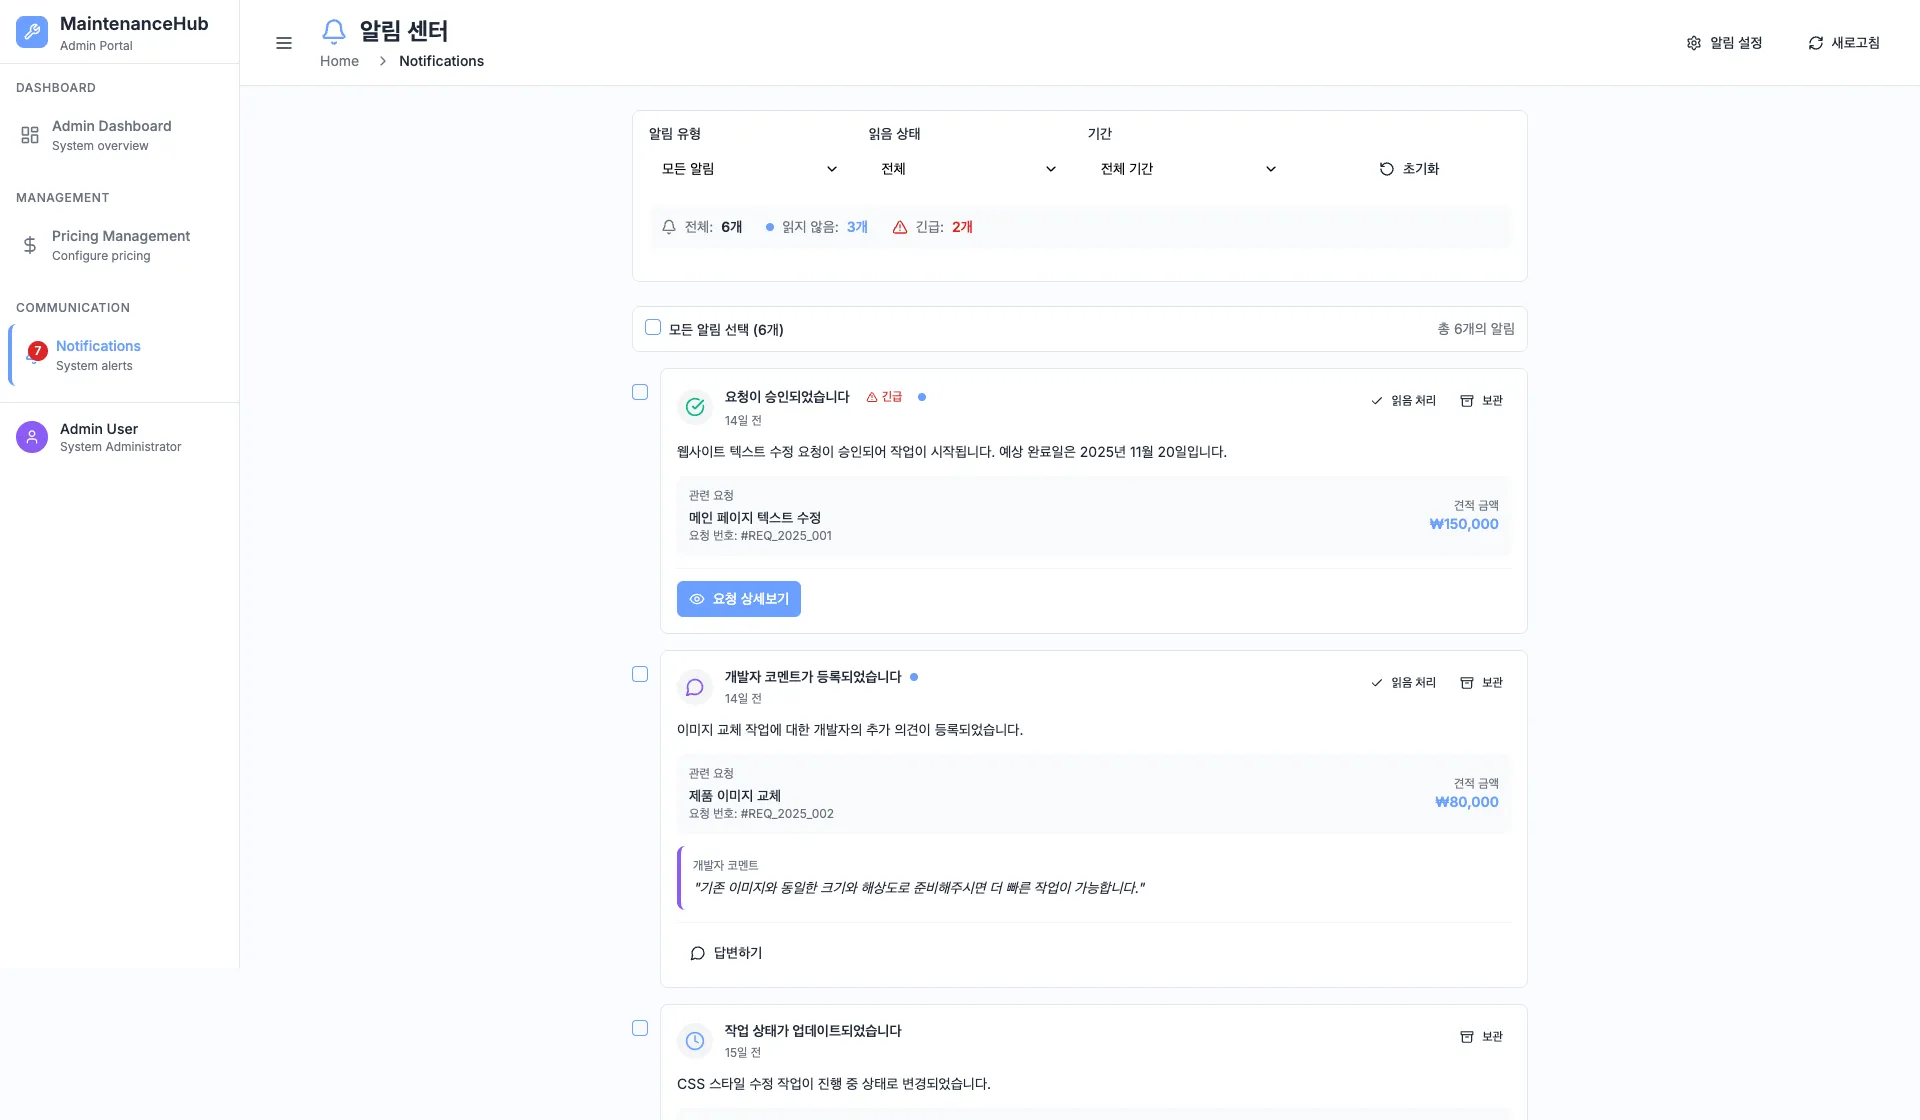This screenshot has width=1920, height=1120.
Task: Click the Admin Dashboard grid icon
Action: (30, 135)
